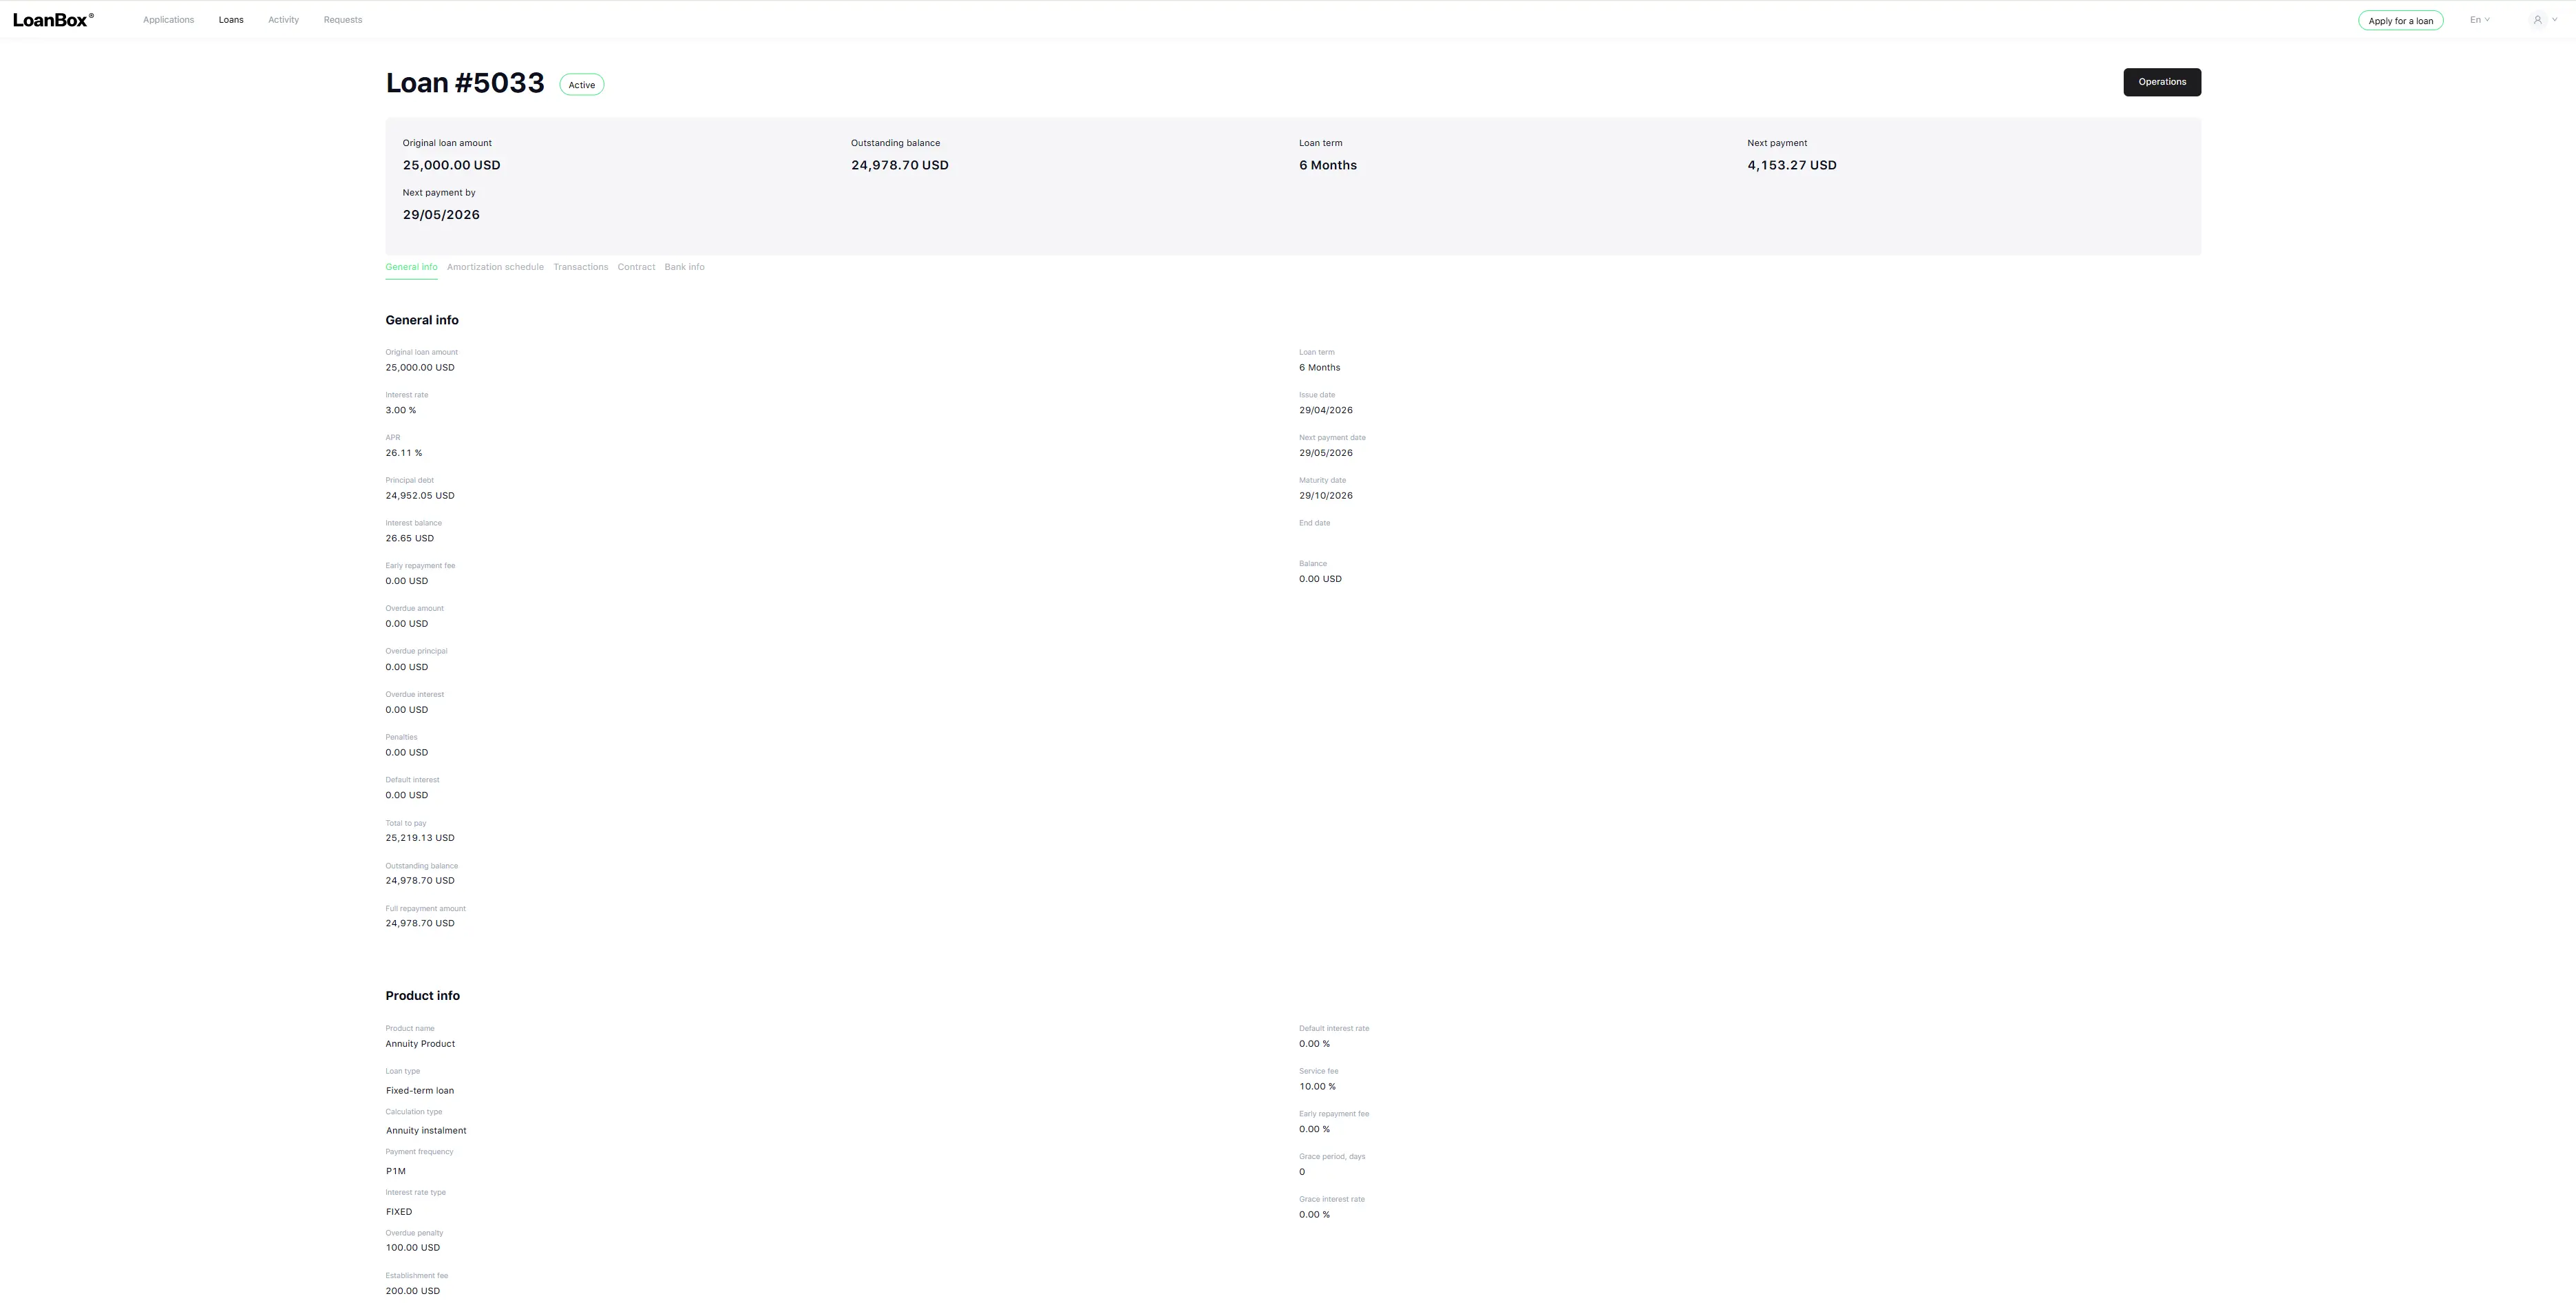The height and width of the screenshot is (1305, 2576).
Task: Click the Annuity Product name value
Action: point(420,1044)
